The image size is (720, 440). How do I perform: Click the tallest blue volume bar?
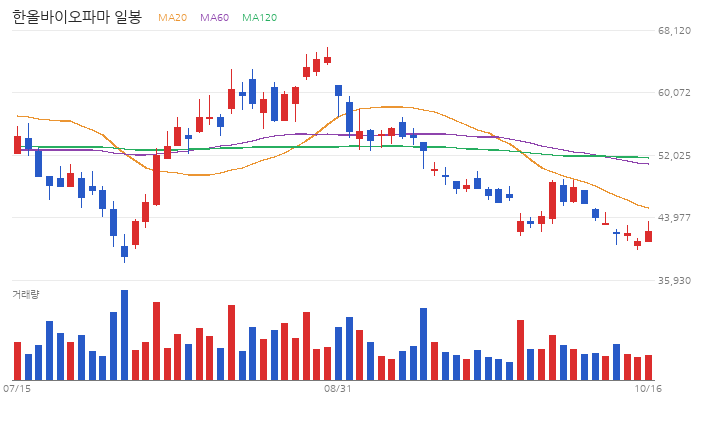124,335
